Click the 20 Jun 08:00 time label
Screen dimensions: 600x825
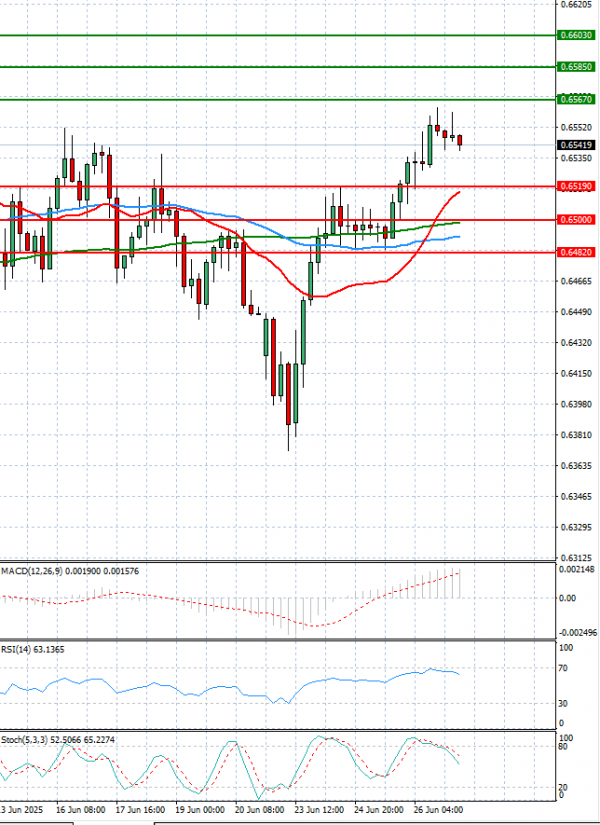coord(260,809)
